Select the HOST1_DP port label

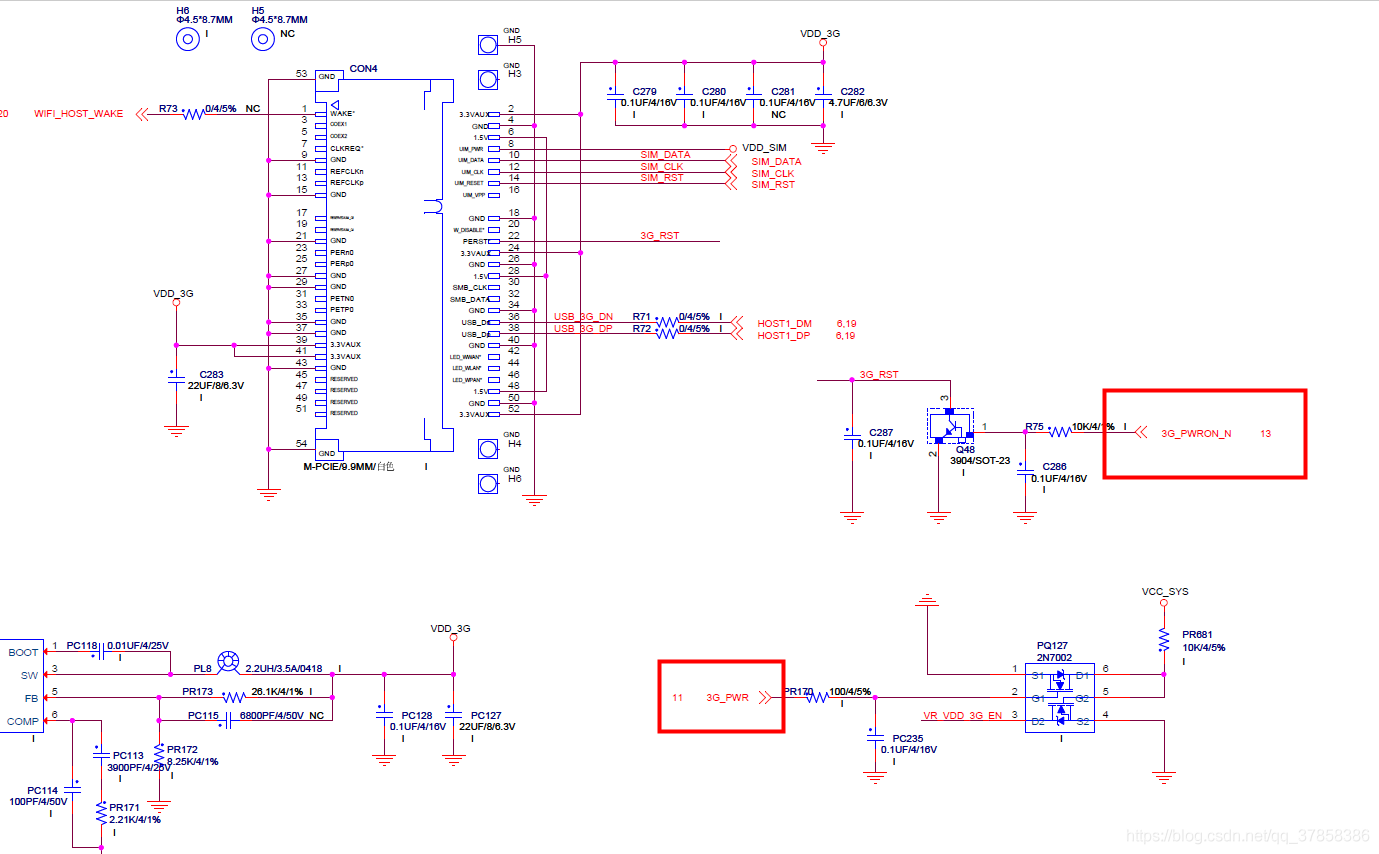[785, 336]
